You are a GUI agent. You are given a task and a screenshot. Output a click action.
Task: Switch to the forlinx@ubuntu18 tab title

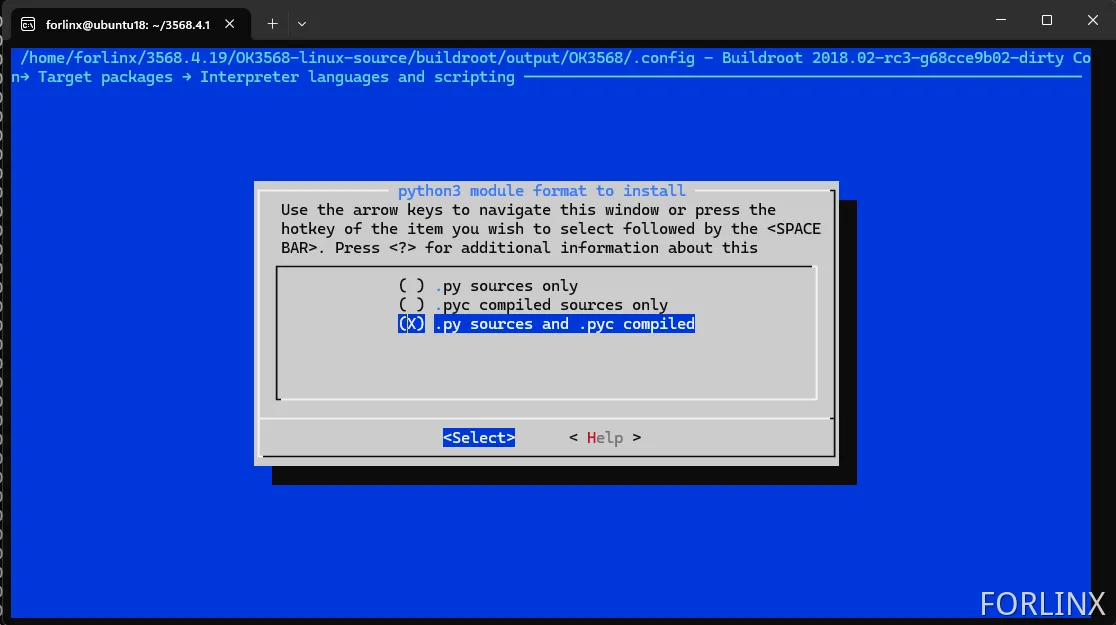[x=127, y=24]
